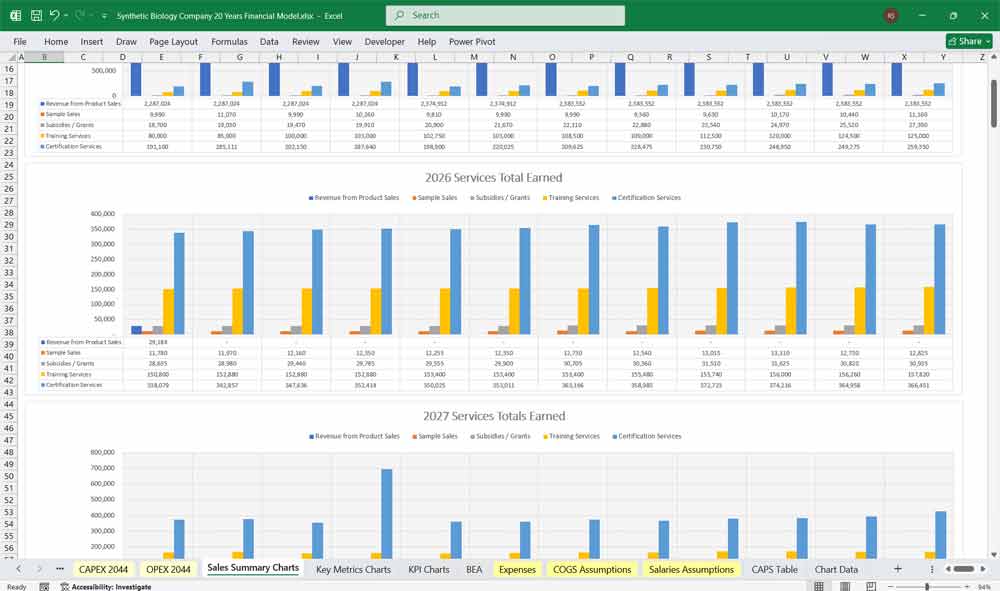Image resolution: width=1000 pixels, height=591 pixels.
Task: Open the Undo history dropdown arrow
Action: (66, 15)
